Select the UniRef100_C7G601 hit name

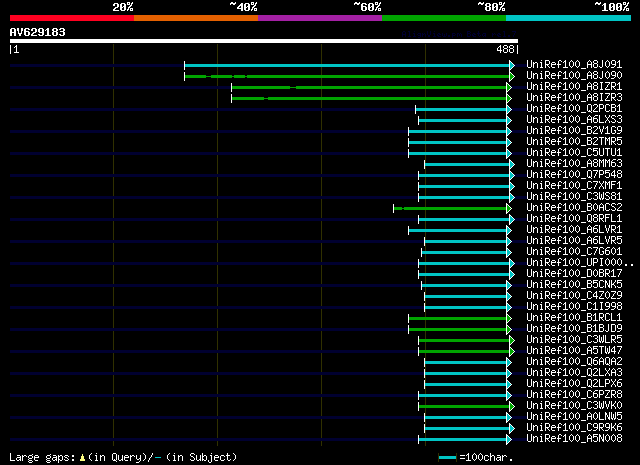click(574, 251)
